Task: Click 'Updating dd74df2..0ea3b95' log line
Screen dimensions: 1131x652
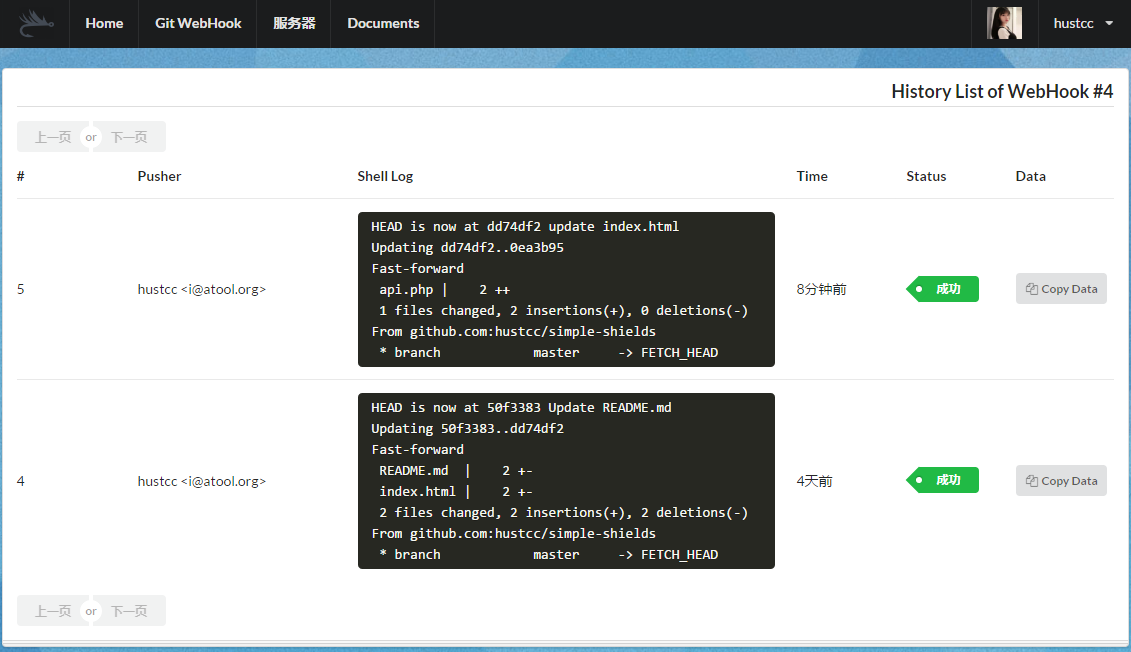Action: click(467, 247)
